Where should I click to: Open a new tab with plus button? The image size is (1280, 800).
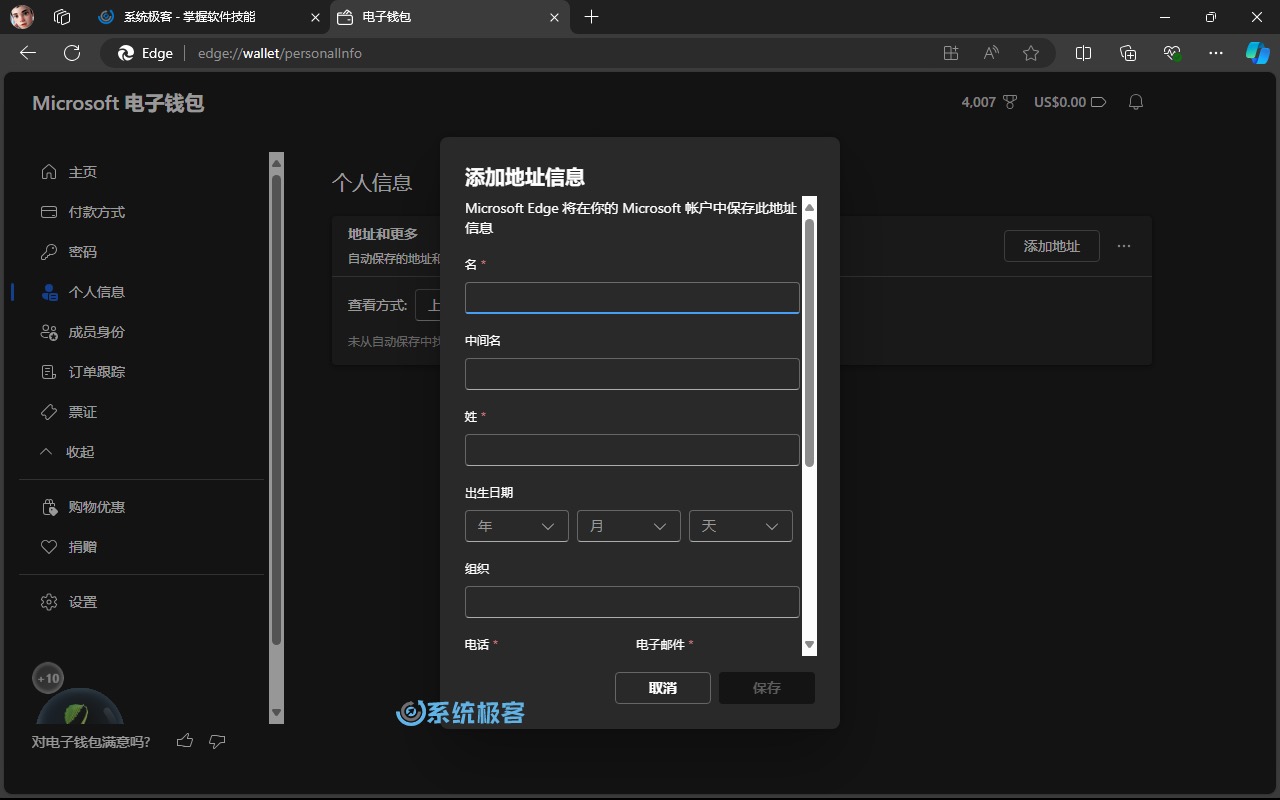(592, 17)
